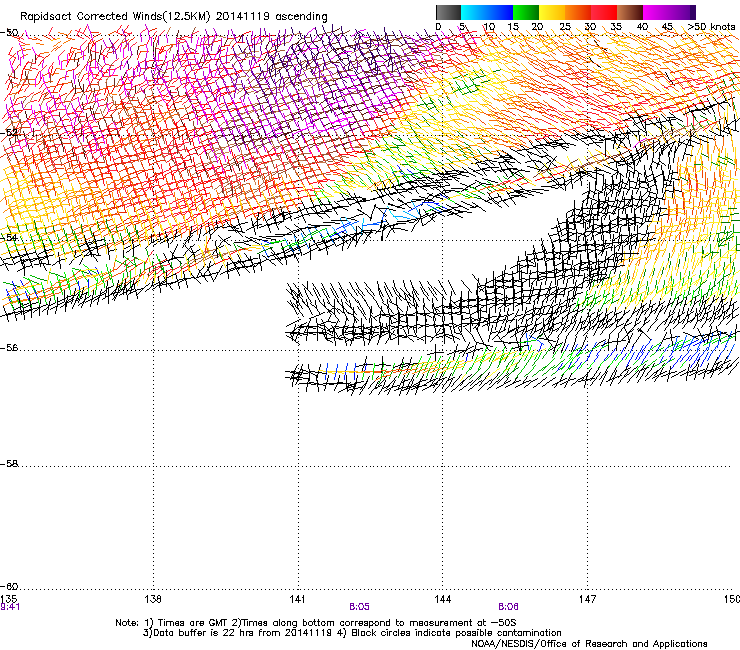Click the longitude label '144'
740x650 pixels.
pos(443,599)
